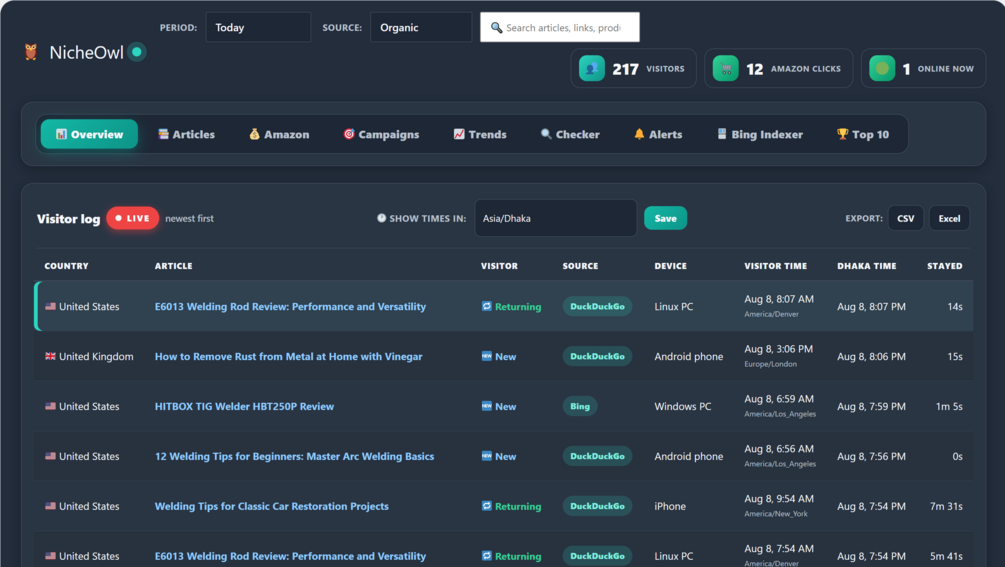The image size is (1005, 567).
Task: Click the 'iPhone' device cell
Action: pos(670,506)
